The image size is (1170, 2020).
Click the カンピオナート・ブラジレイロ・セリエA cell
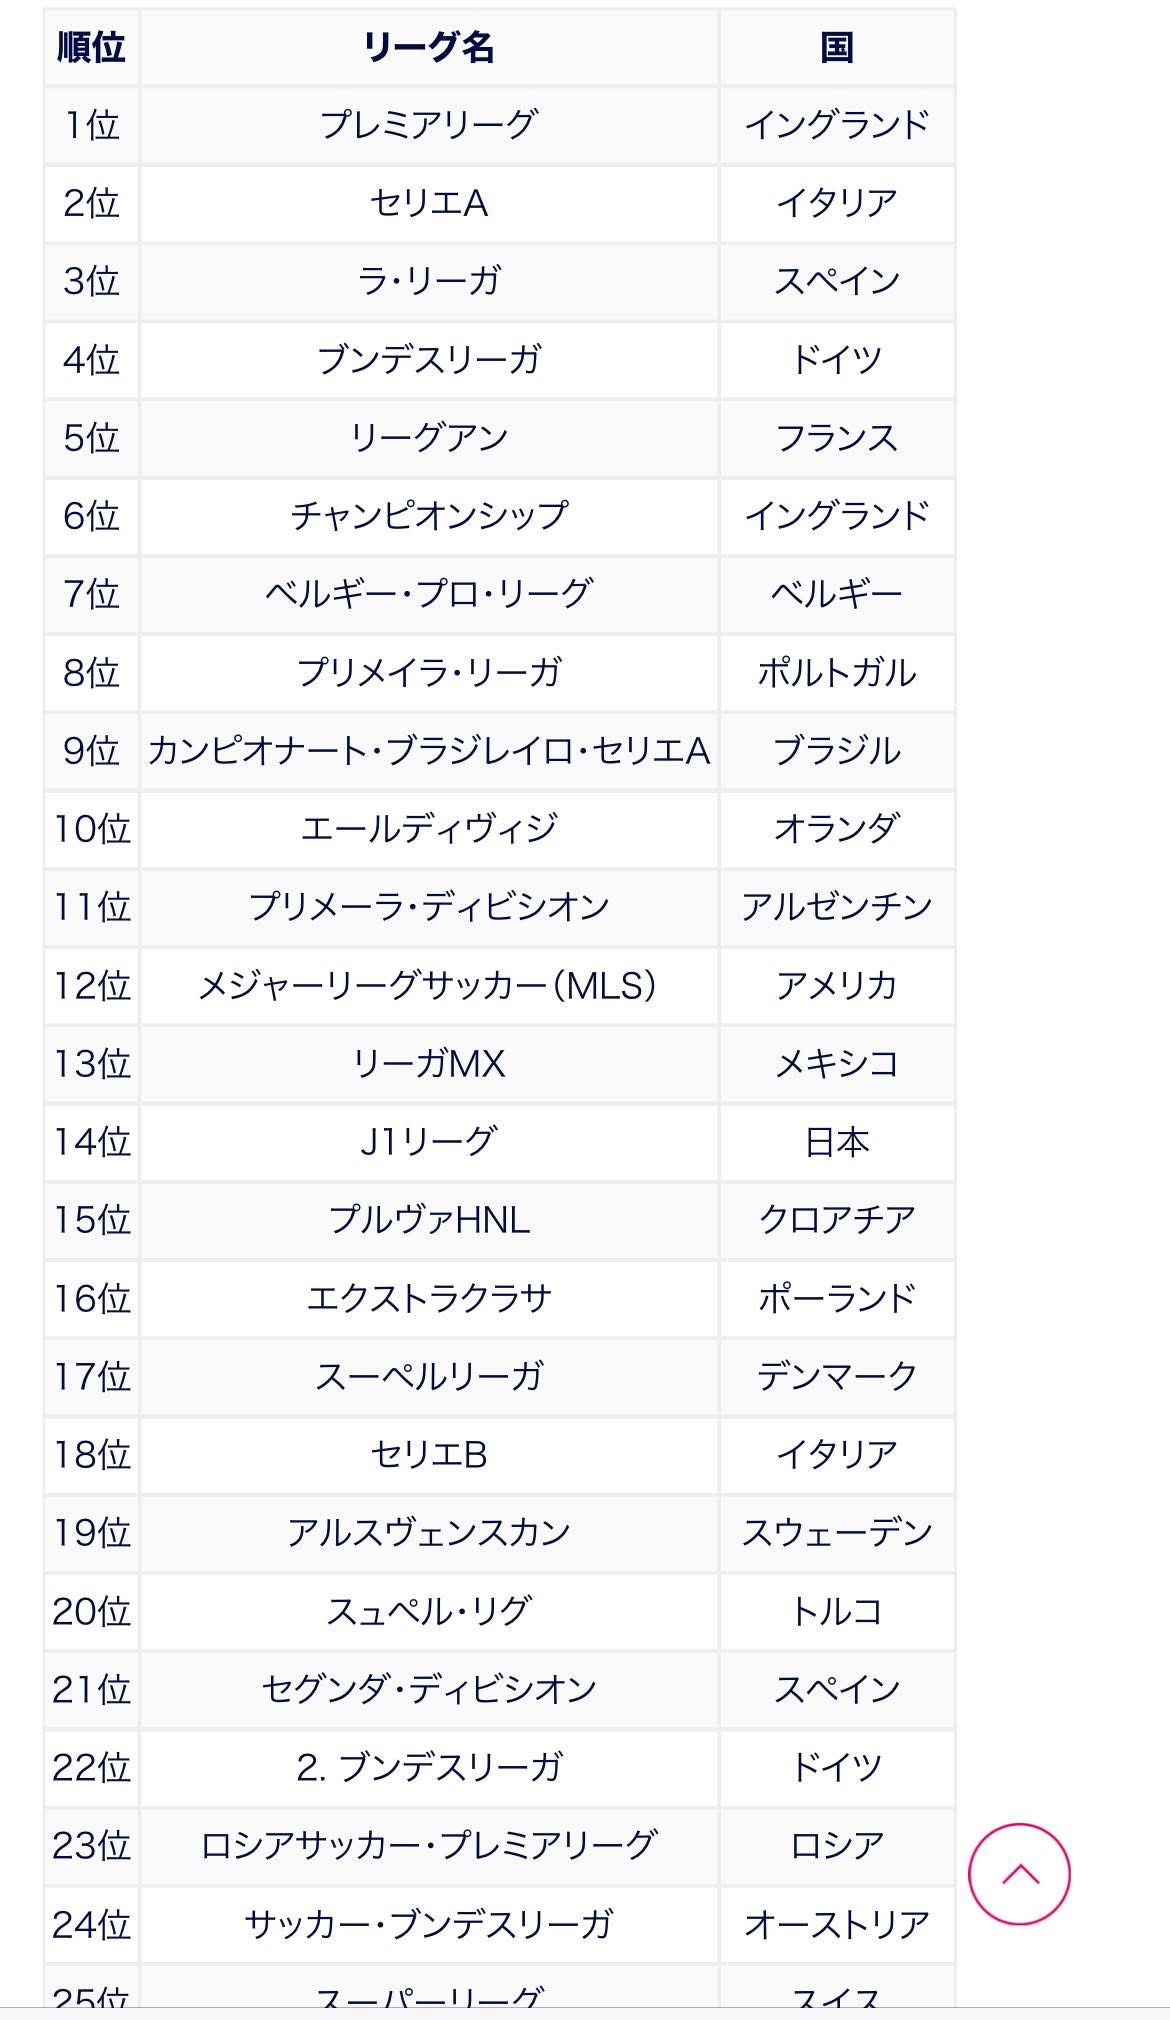(429, 750)
